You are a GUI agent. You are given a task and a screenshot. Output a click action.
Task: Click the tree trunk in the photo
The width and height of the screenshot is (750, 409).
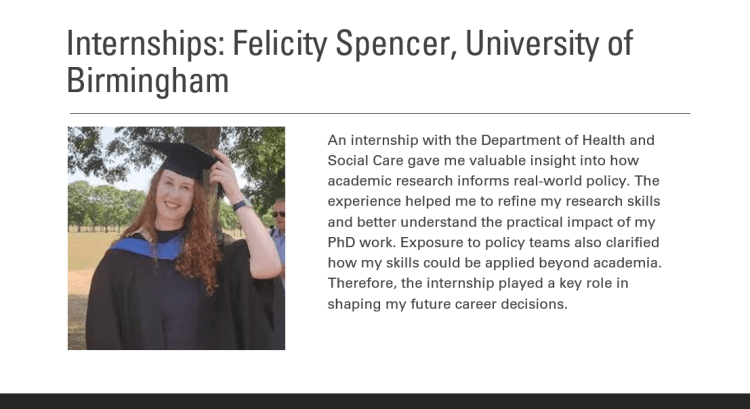coord(207,140)
